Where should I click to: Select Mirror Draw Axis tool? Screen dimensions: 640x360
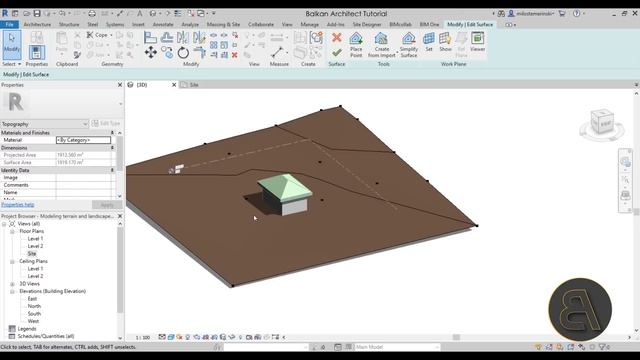click(199, 38)
